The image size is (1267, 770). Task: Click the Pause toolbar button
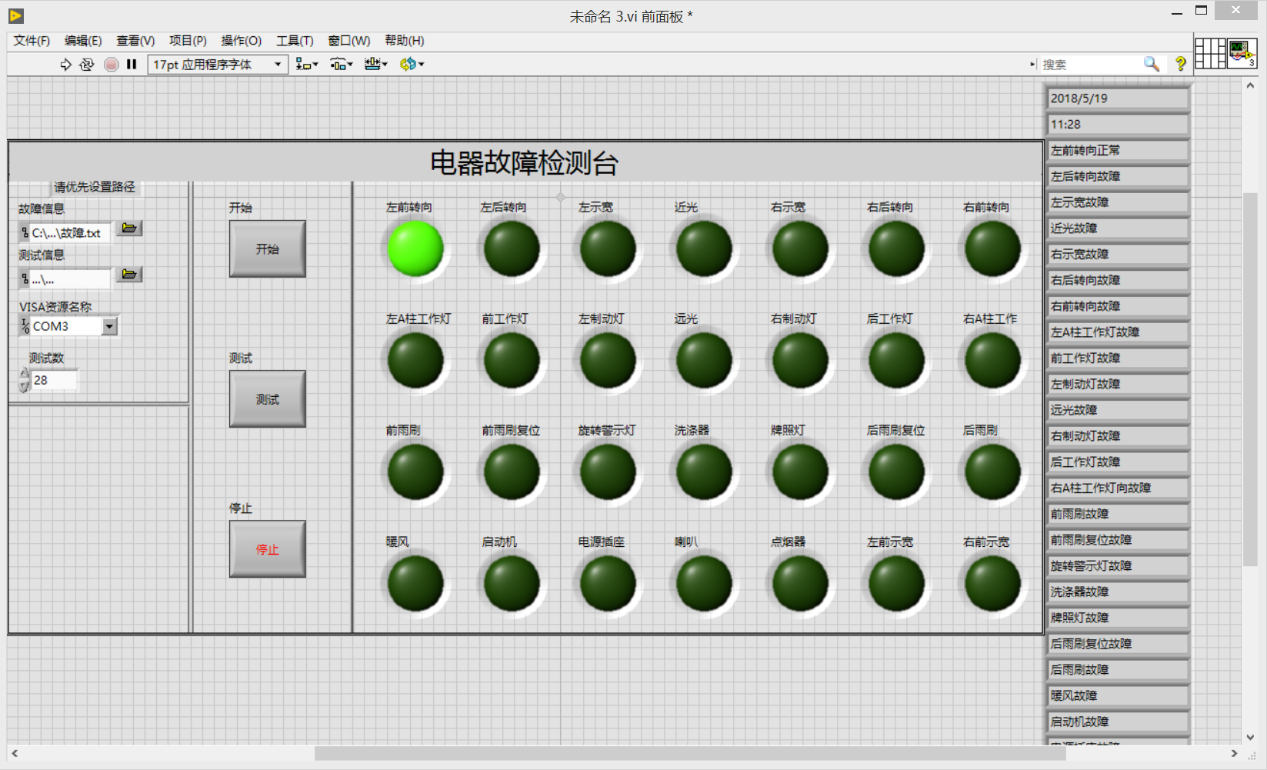click(131, 64)
